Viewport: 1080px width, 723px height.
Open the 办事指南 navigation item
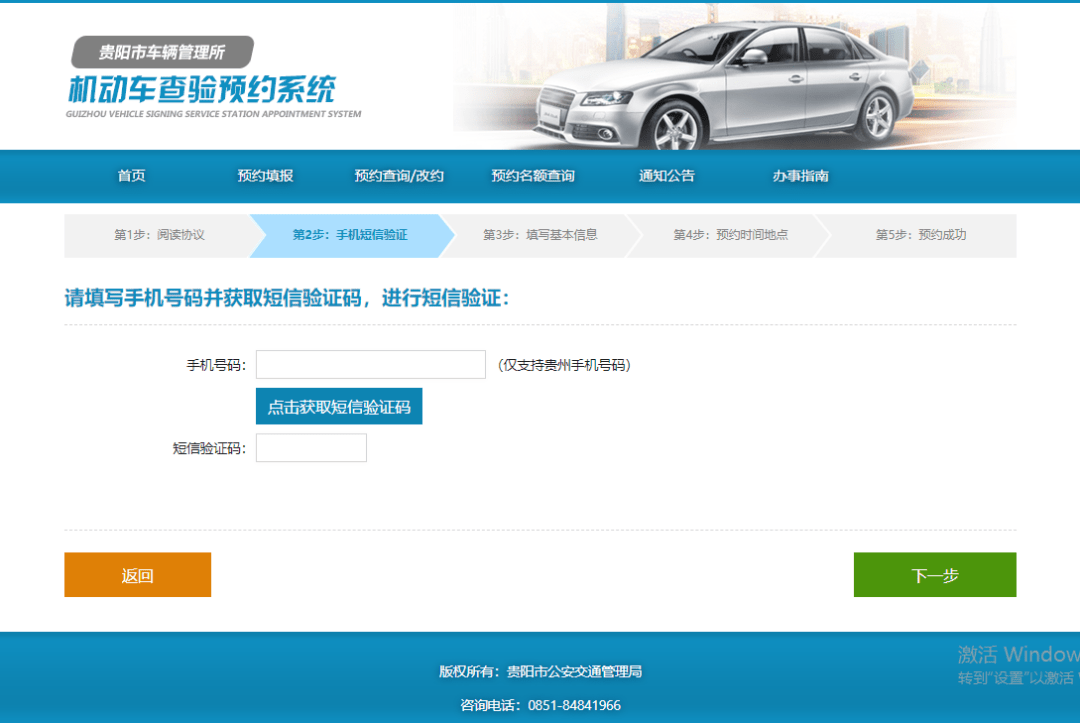(800, 176)
